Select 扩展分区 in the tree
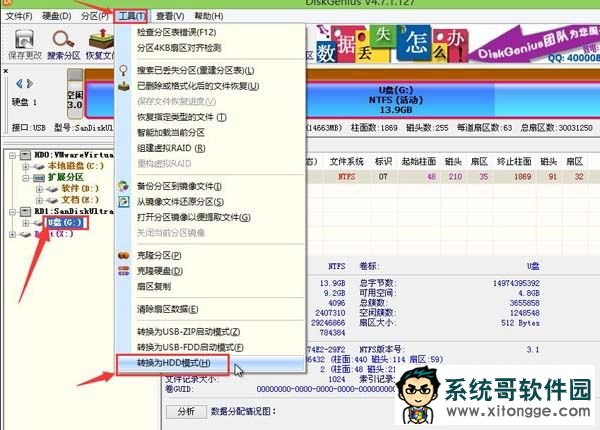This screenshot has height=430, width=600. [x=65, y=177]
